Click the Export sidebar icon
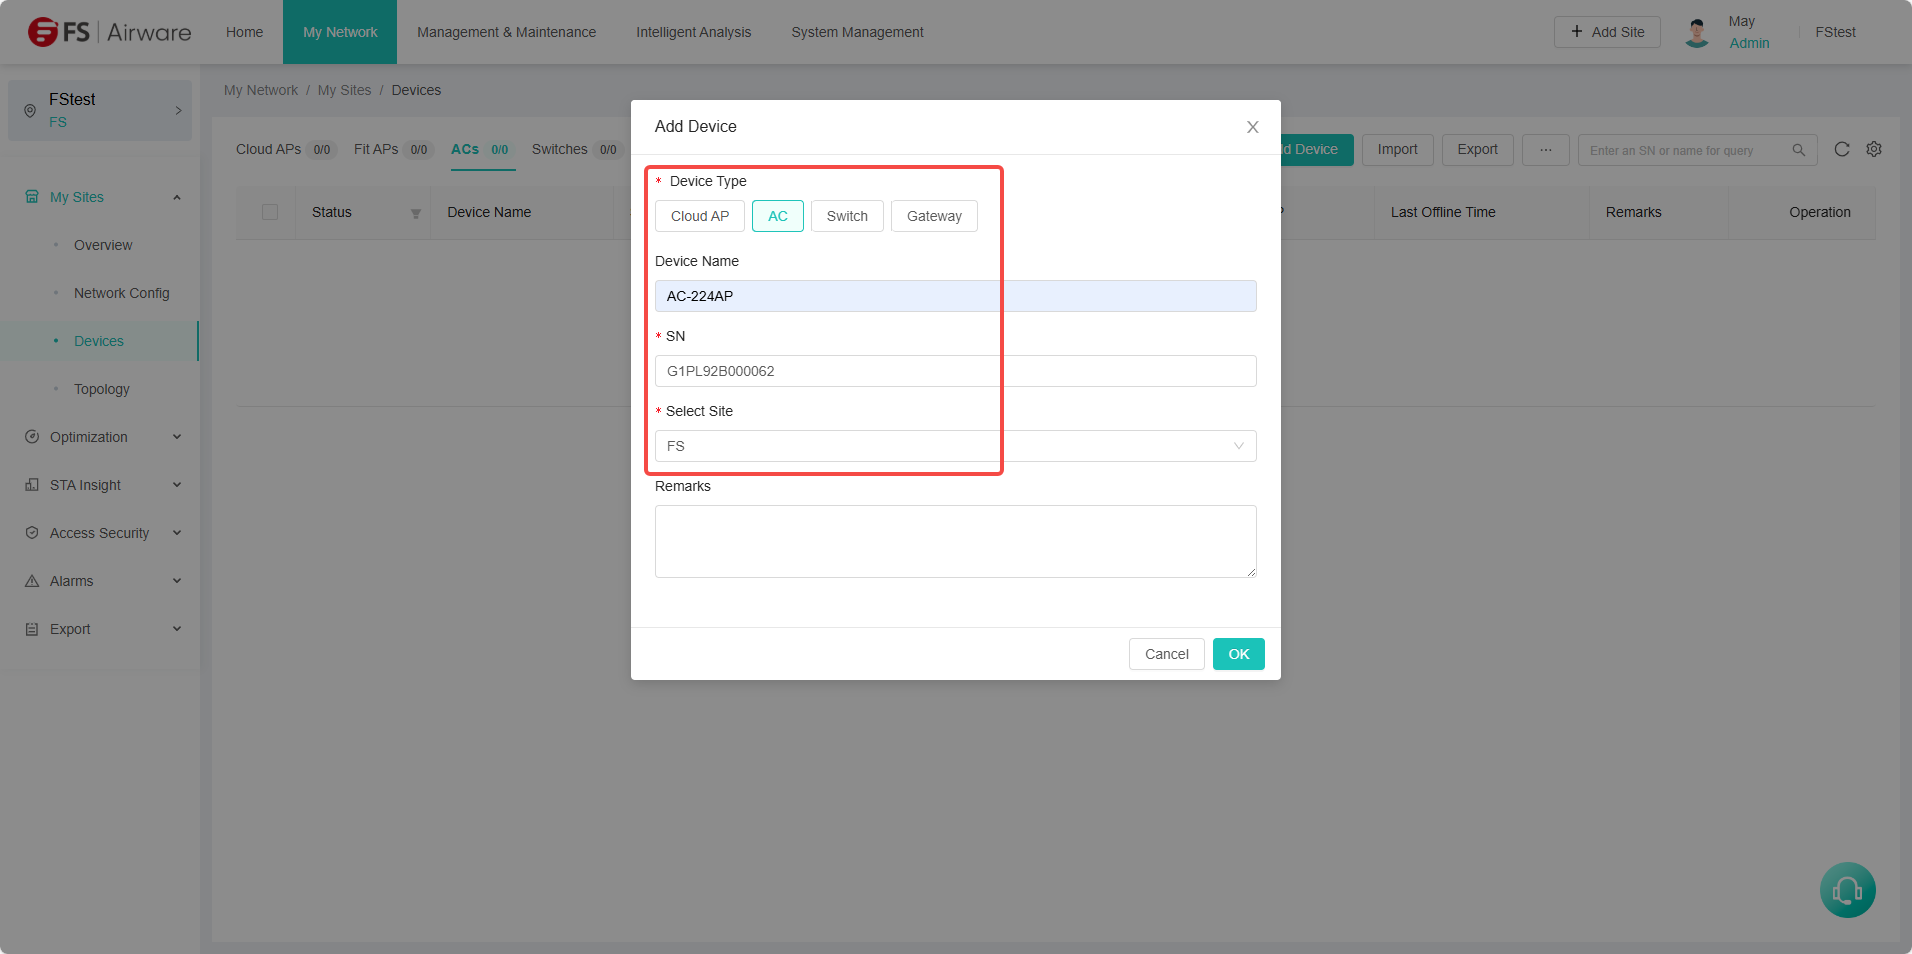Image resolution: width=1912 pixels, height=954 pixels. coord(32,629)
